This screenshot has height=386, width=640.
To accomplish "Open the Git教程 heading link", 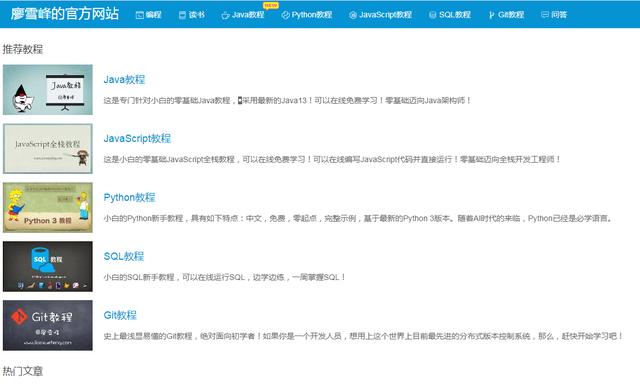I will pyautogui.click(x=120, y=315).
